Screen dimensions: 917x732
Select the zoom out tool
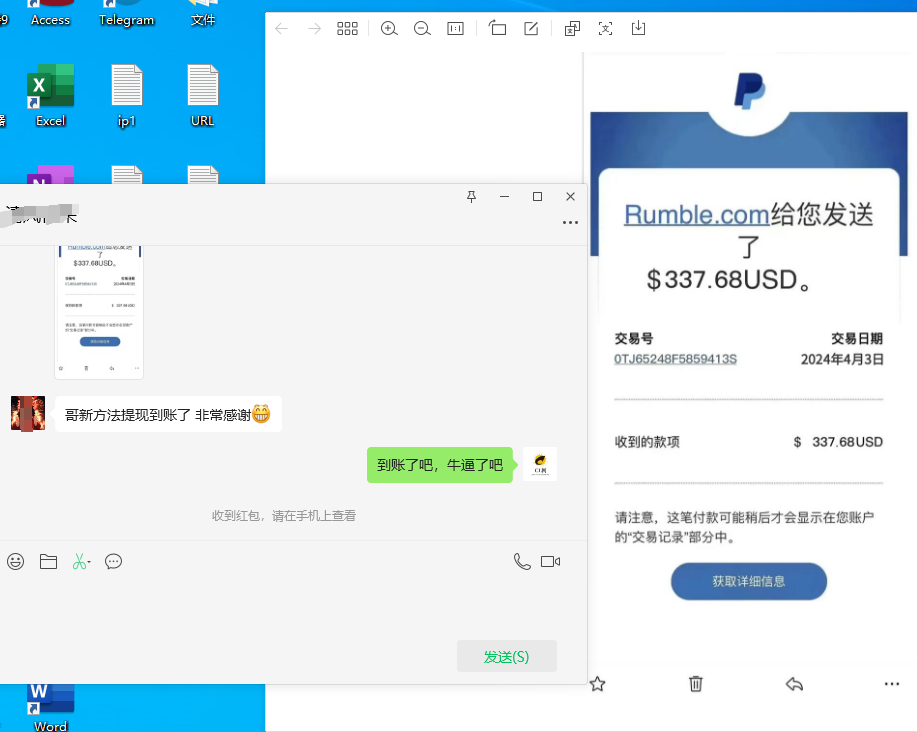tap(422, 28)
